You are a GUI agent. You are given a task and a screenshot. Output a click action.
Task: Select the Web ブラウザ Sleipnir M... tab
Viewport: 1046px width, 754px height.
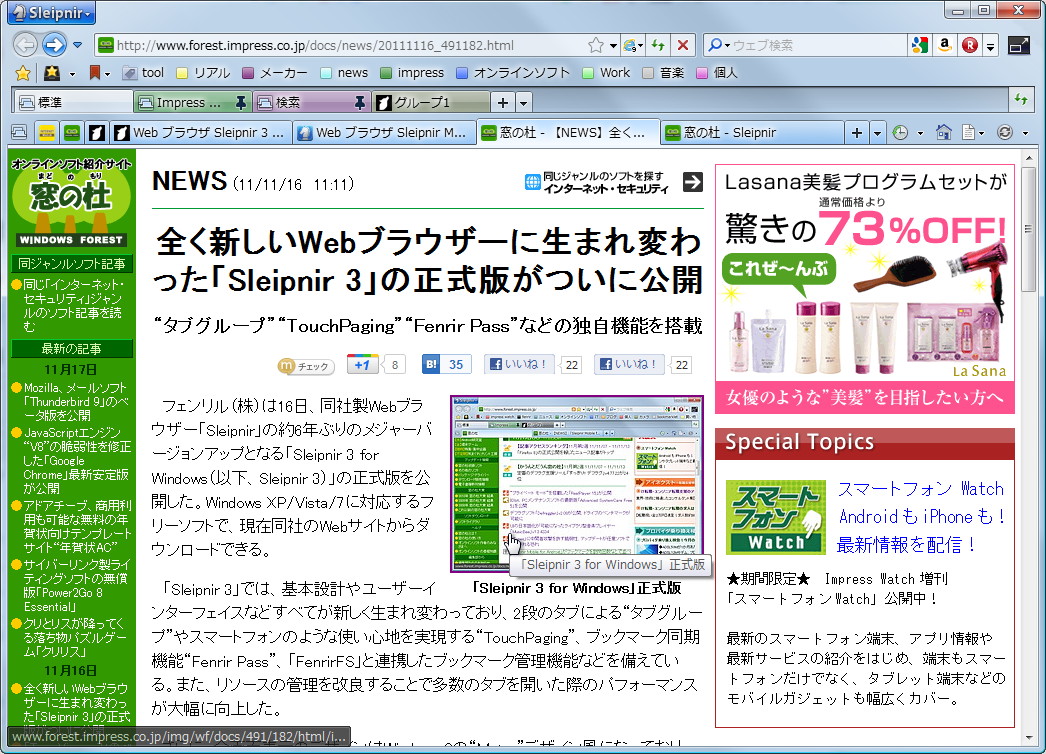384,132
